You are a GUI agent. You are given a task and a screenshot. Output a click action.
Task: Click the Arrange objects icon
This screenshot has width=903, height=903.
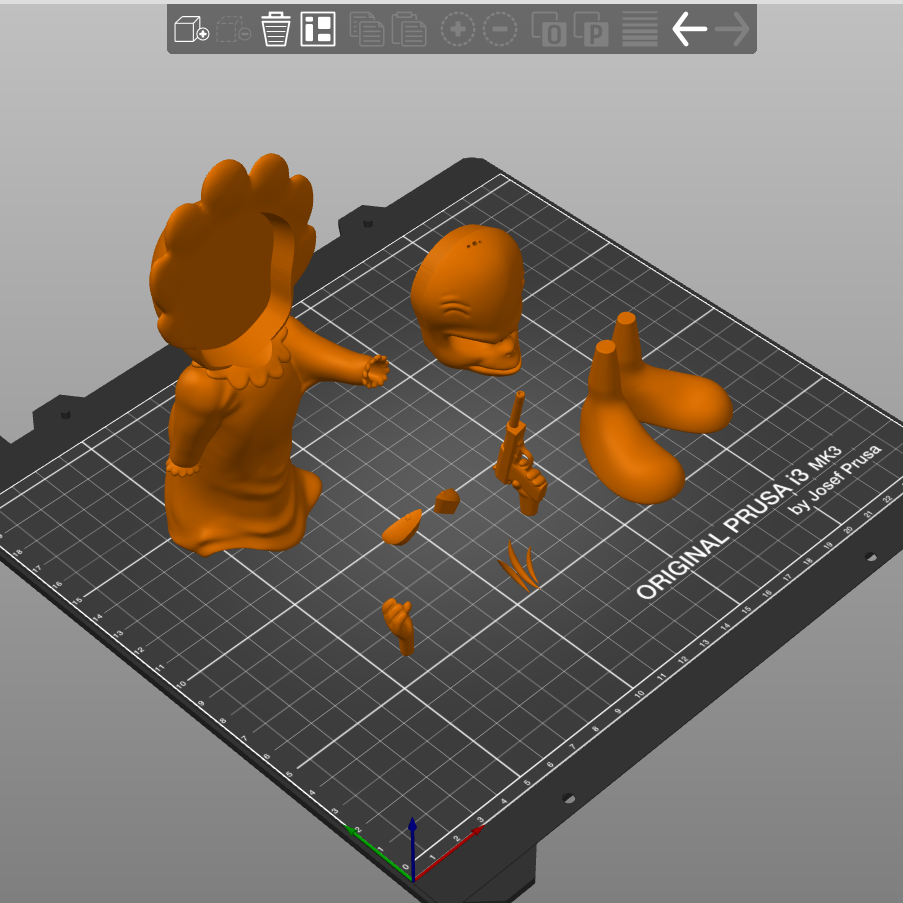pyautogui.click(x=318, y=29)
